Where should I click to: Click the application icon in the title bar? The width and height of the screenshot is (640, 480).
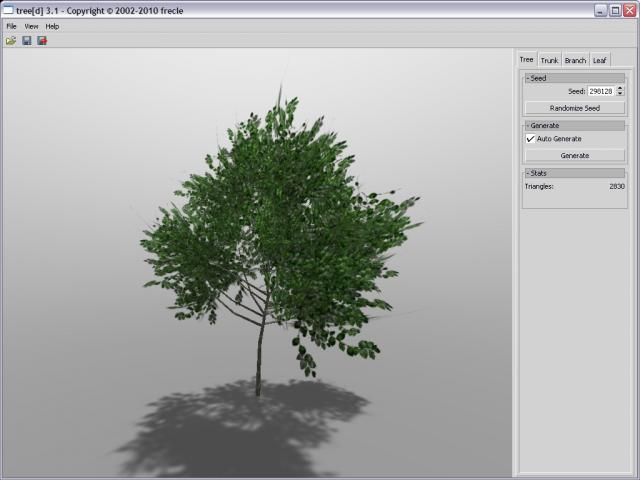(x=8, y=10)
